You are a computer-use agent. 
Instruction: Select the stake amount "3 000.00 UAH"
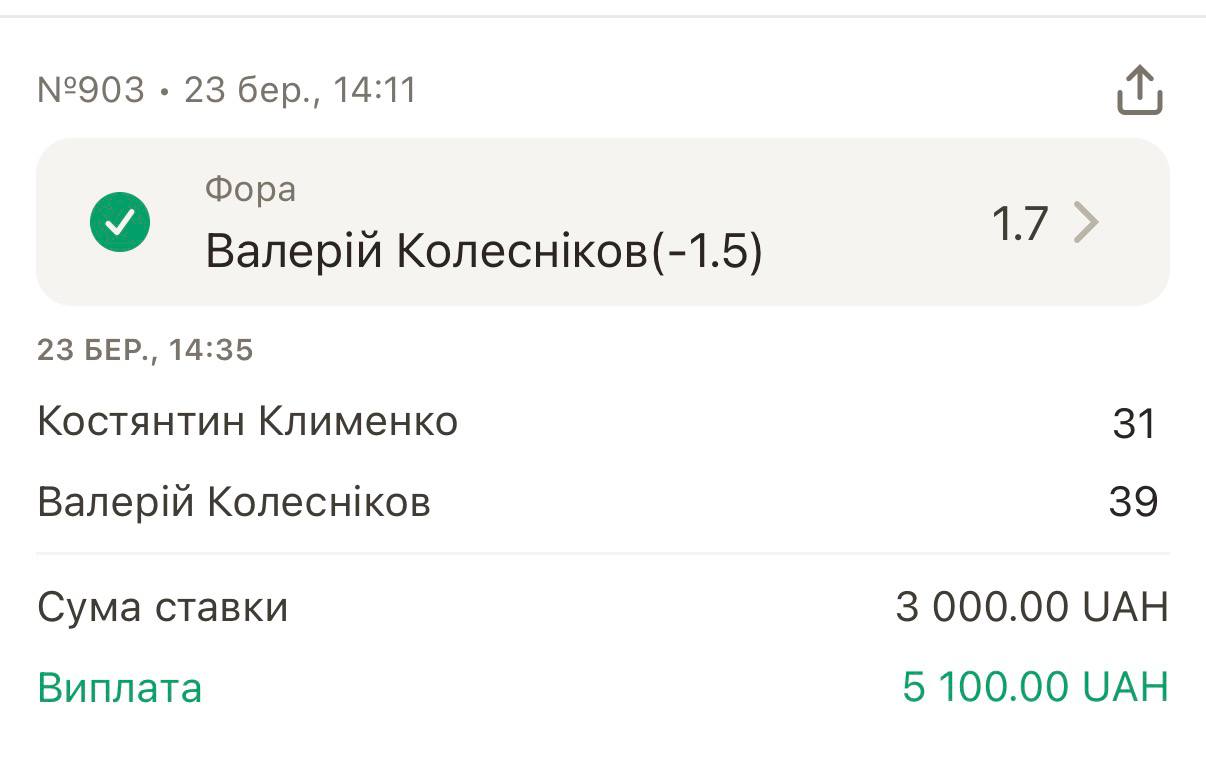(1031, 607)
